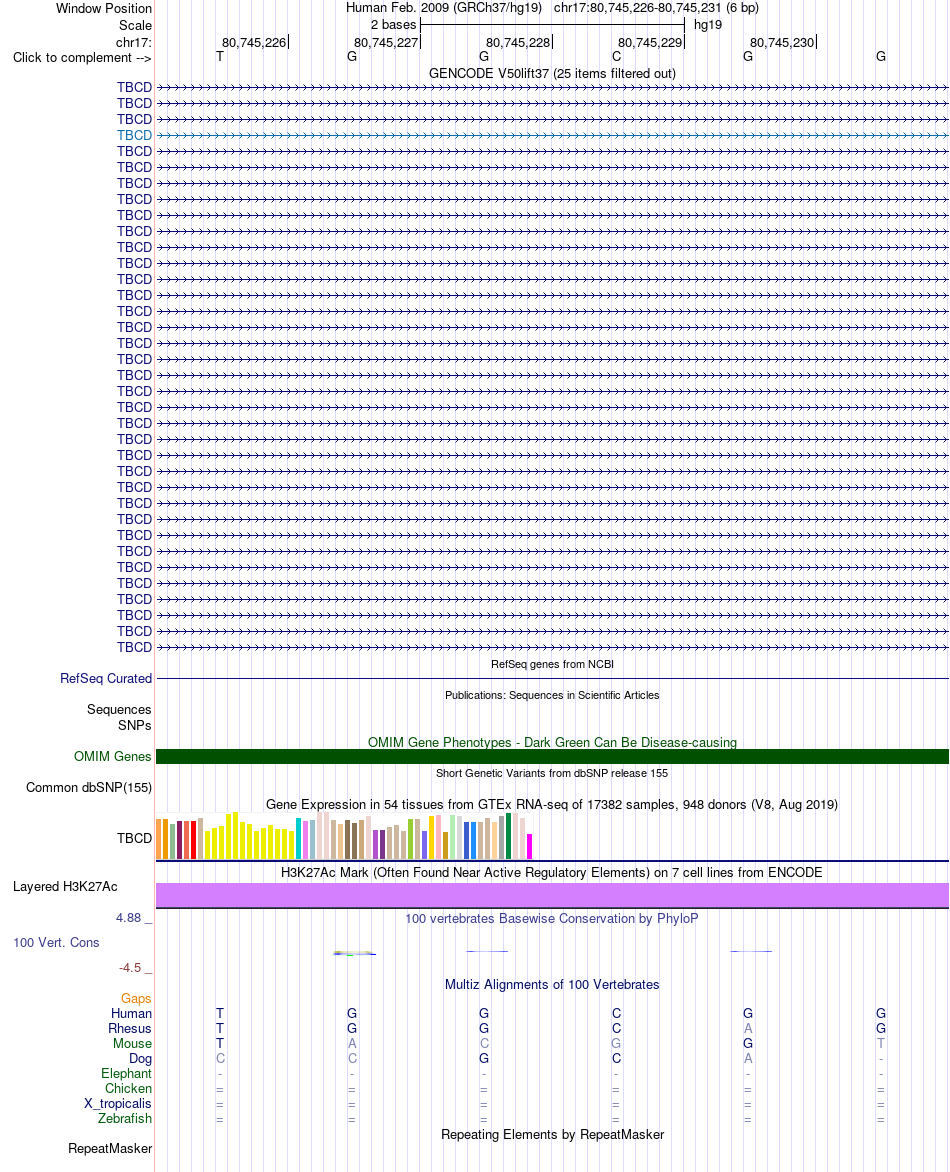Click 'RefSeq genes from NCBI' track title
Image resolution: width=950 pixels, height=1172 pixels.
click(552, 664)
